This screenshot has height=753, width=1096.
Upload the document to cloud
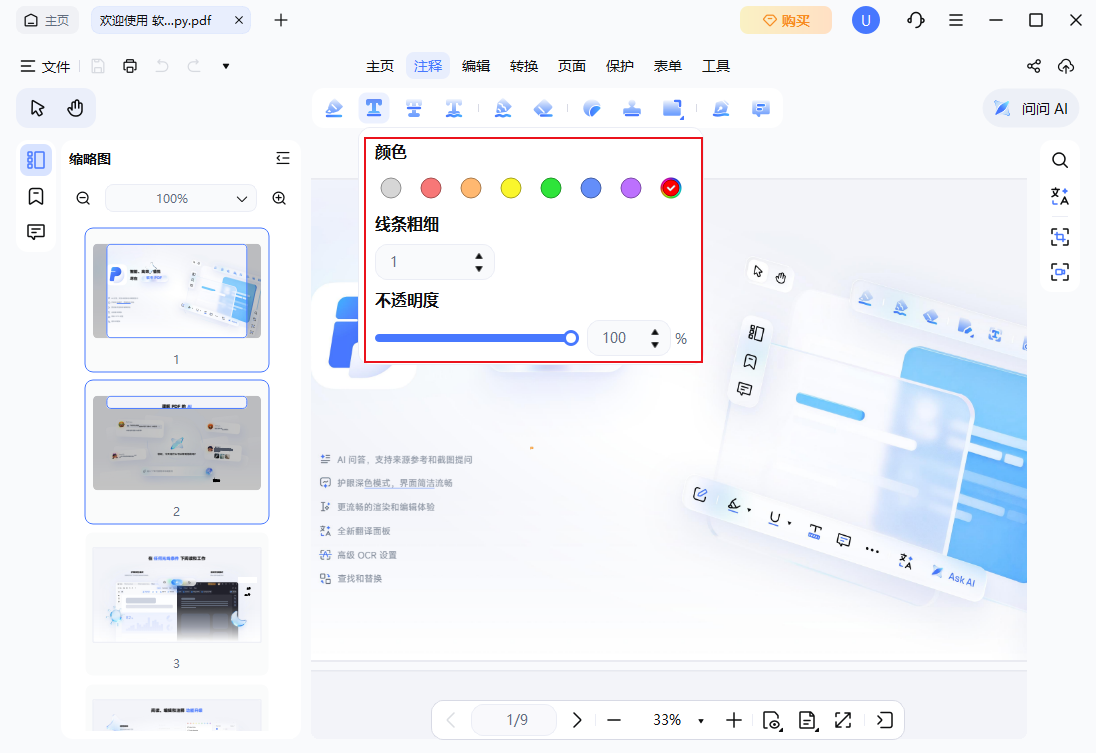1066,66
